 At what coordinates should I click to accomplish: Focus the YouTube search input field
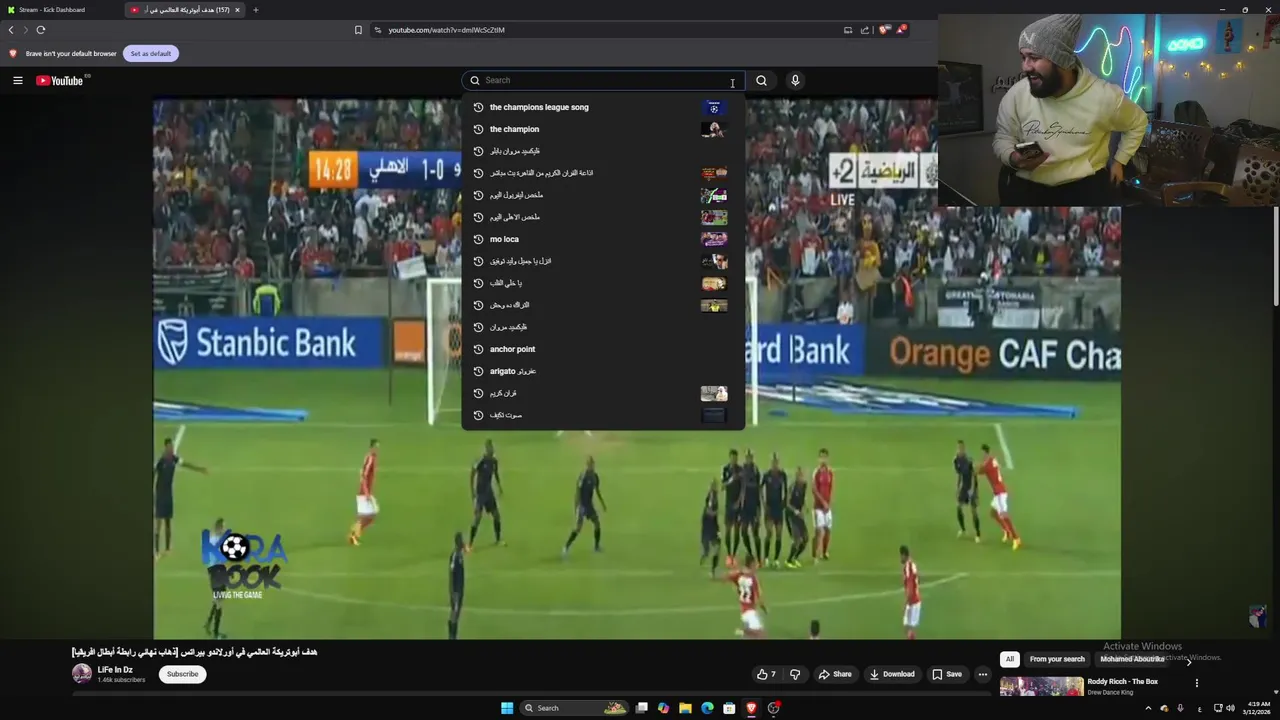[603, 80]
